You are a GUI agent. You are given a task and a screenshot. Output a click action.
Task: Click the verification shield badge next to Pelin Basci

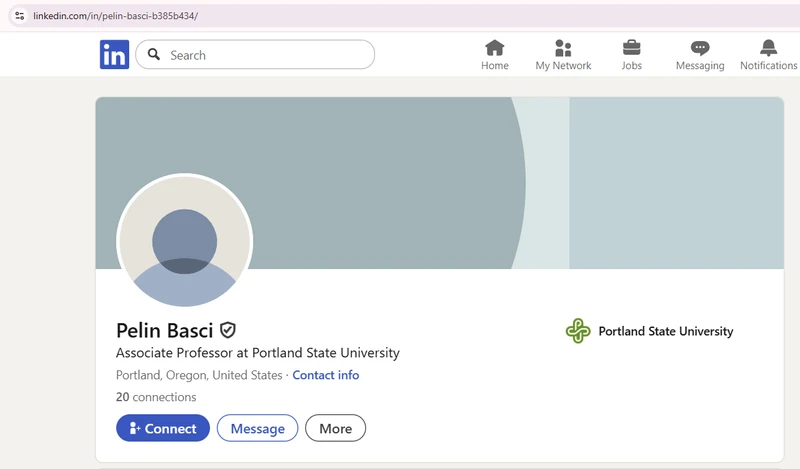228,330
